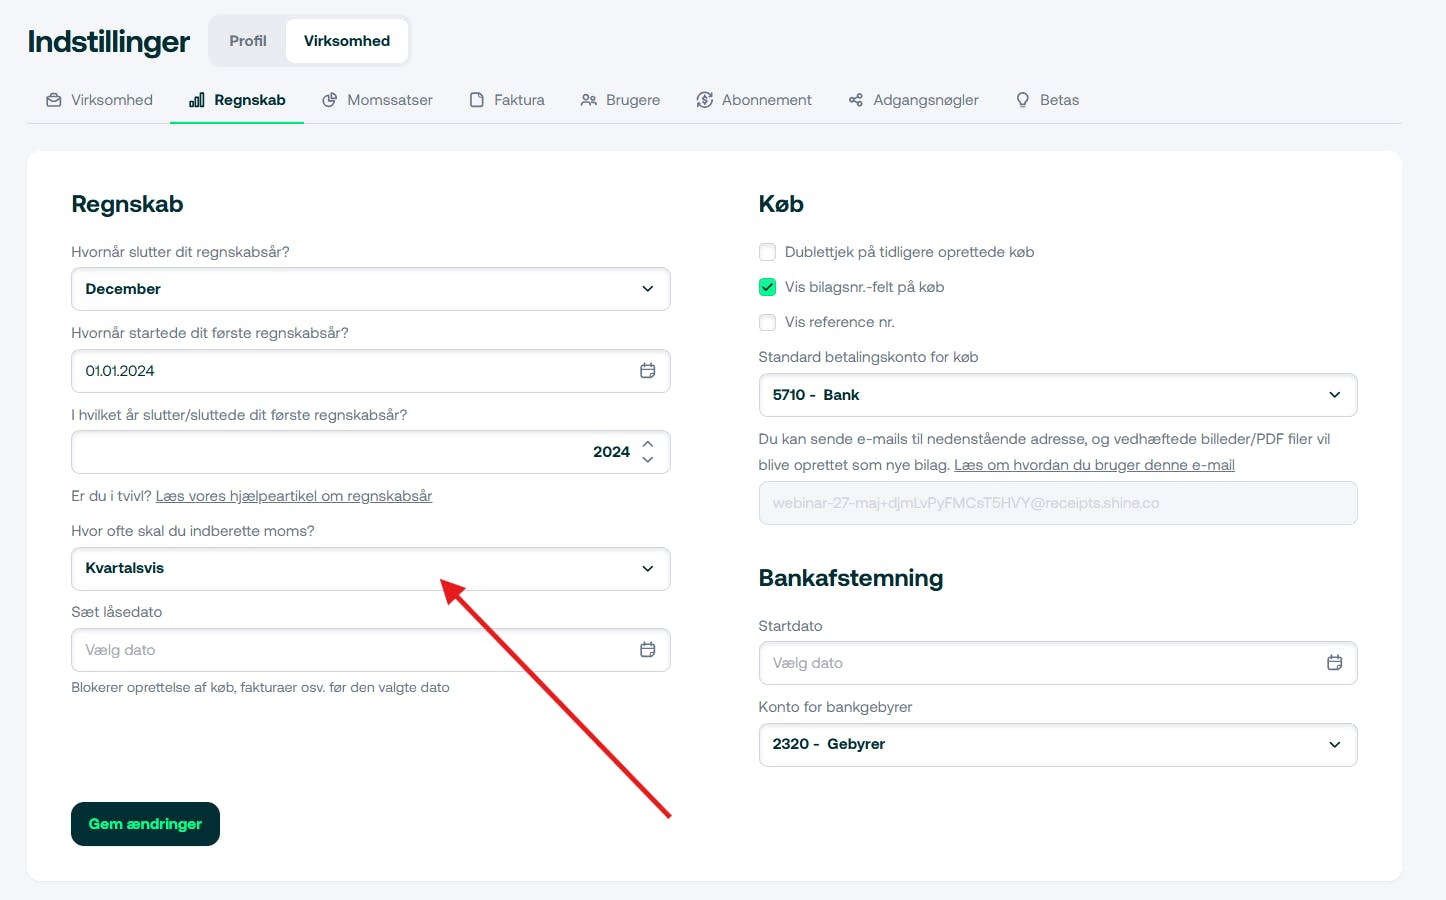This screenshot has height=900, width=1446.
Task: Open calendar icon in Sæt låsedato field
Action: coord(648,650)
